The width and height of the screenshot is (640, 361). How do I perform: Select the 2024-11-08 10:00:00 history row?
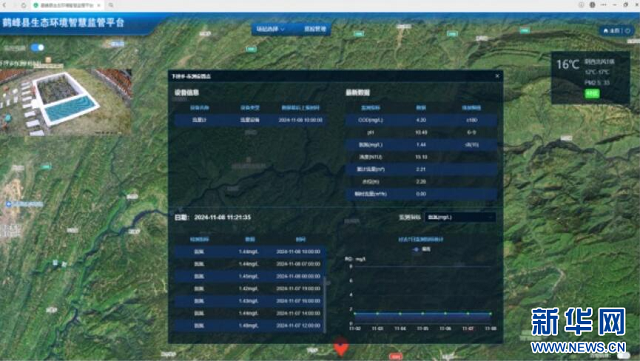[x=249, y=252]
